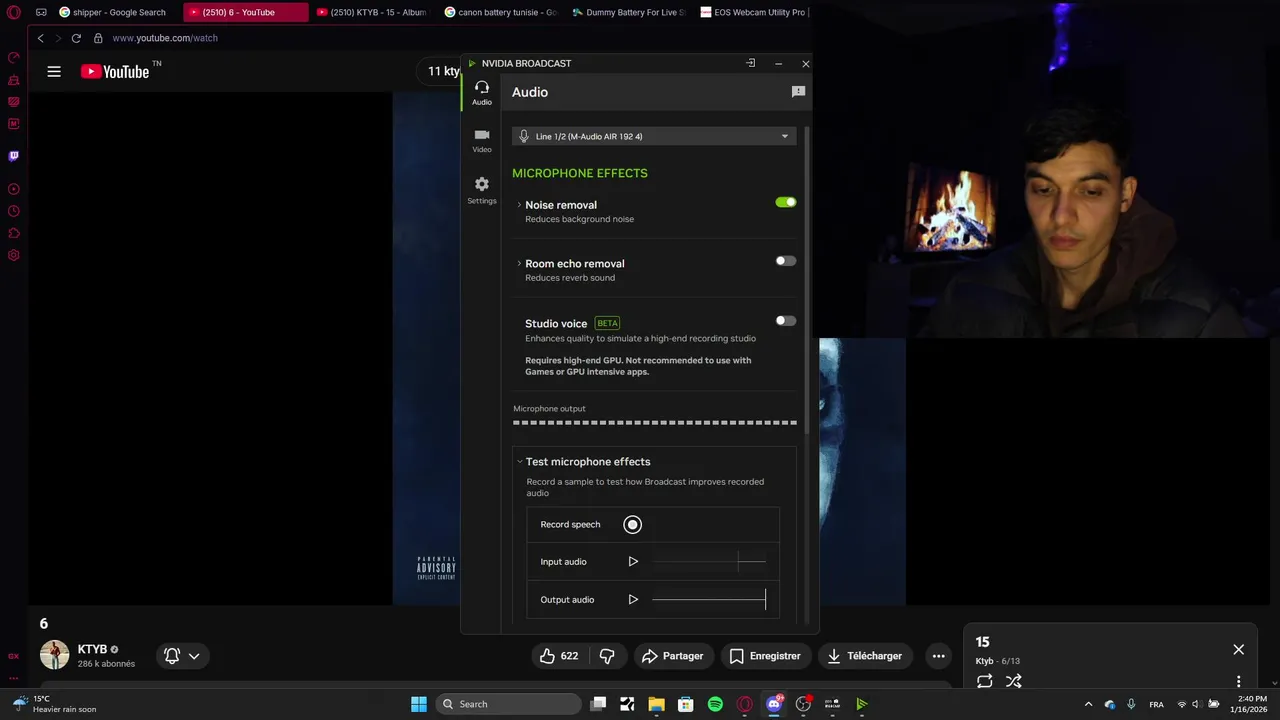Screen dimensions: 1280x720
Task: Start Record speech in Broadcast
Action: tap(632, 524)
